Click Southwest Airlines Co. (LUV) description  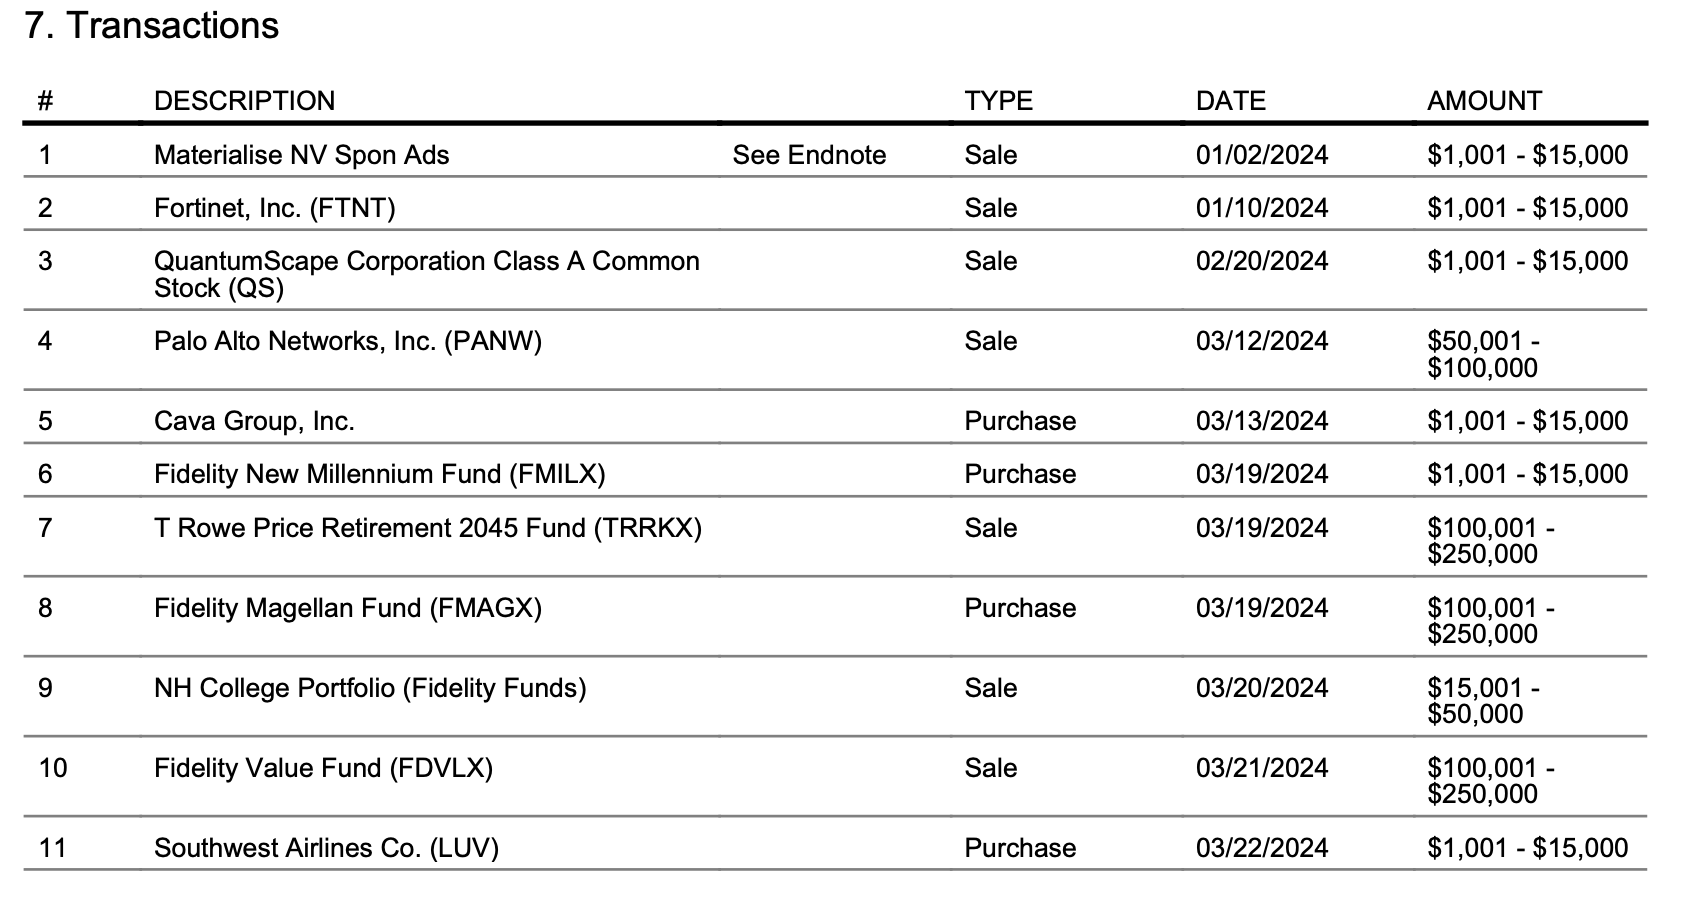coord(326,848)
